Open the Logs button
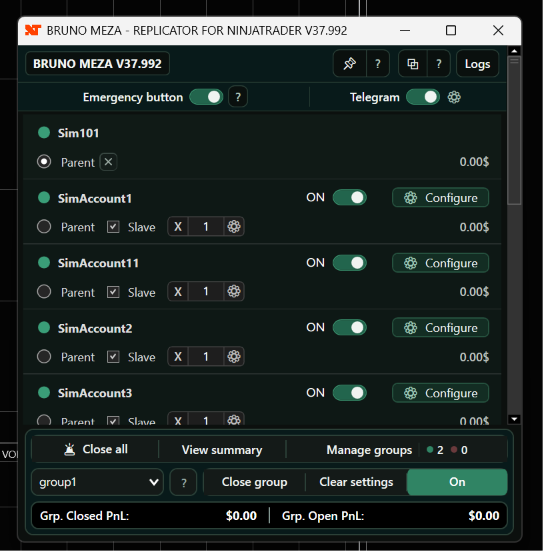This screenshot has width=543, height=551. (477, 64)
